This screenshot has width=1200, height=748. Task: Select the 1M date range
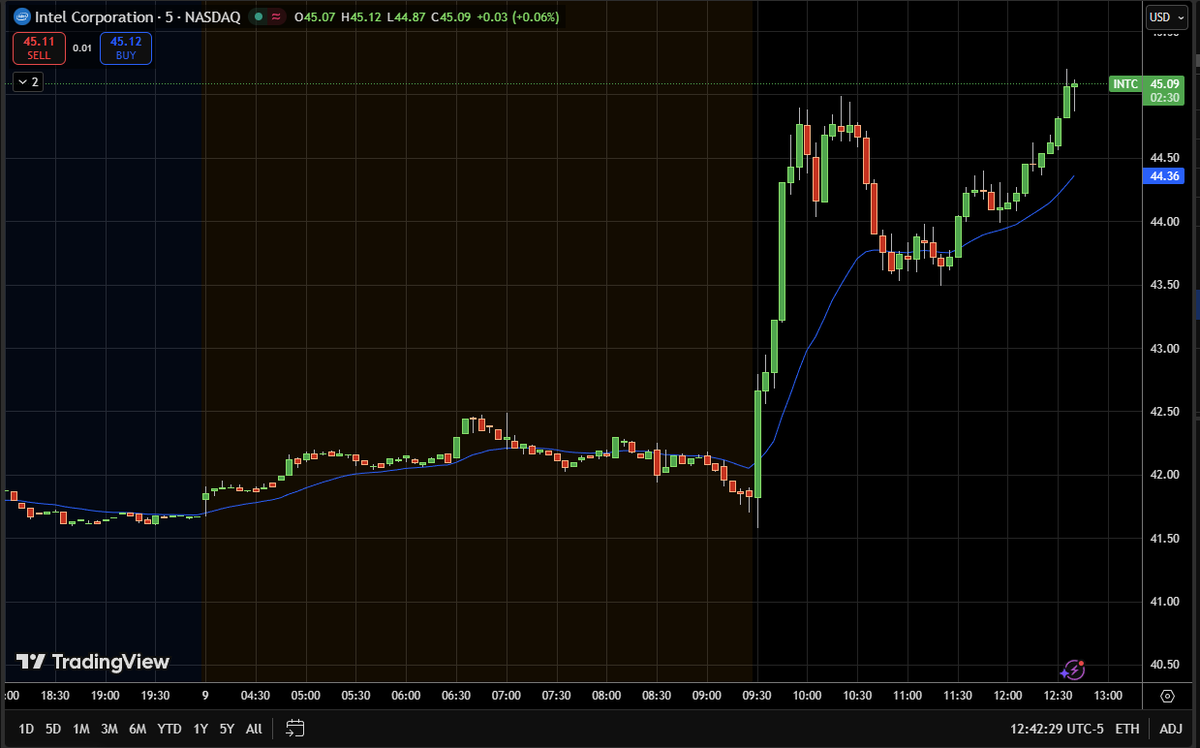coord(81,729)
